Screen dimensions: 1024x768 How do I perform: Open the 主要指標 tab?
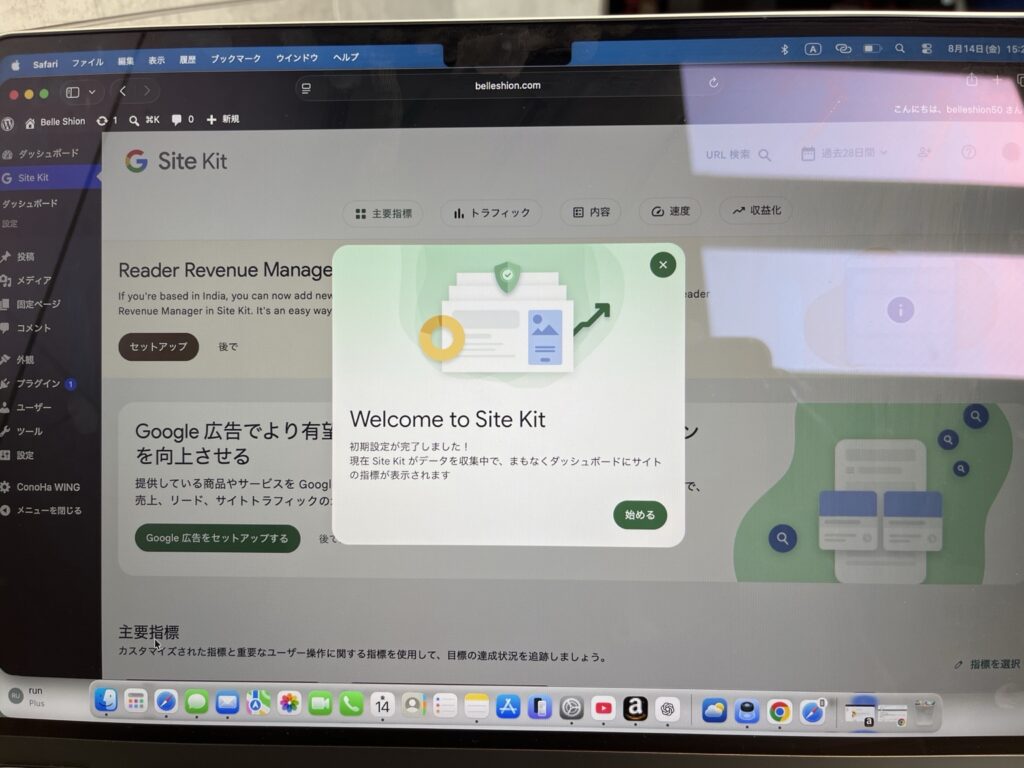pos(383,214)
